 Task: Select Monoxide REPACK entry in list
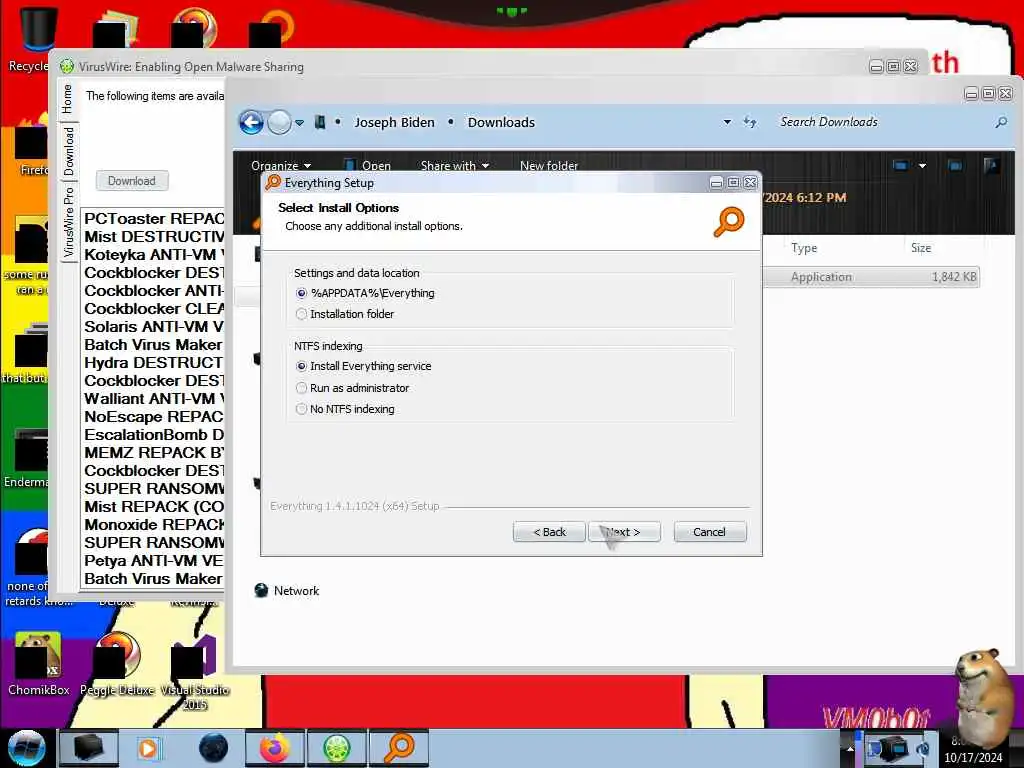[x=154, y=524]
